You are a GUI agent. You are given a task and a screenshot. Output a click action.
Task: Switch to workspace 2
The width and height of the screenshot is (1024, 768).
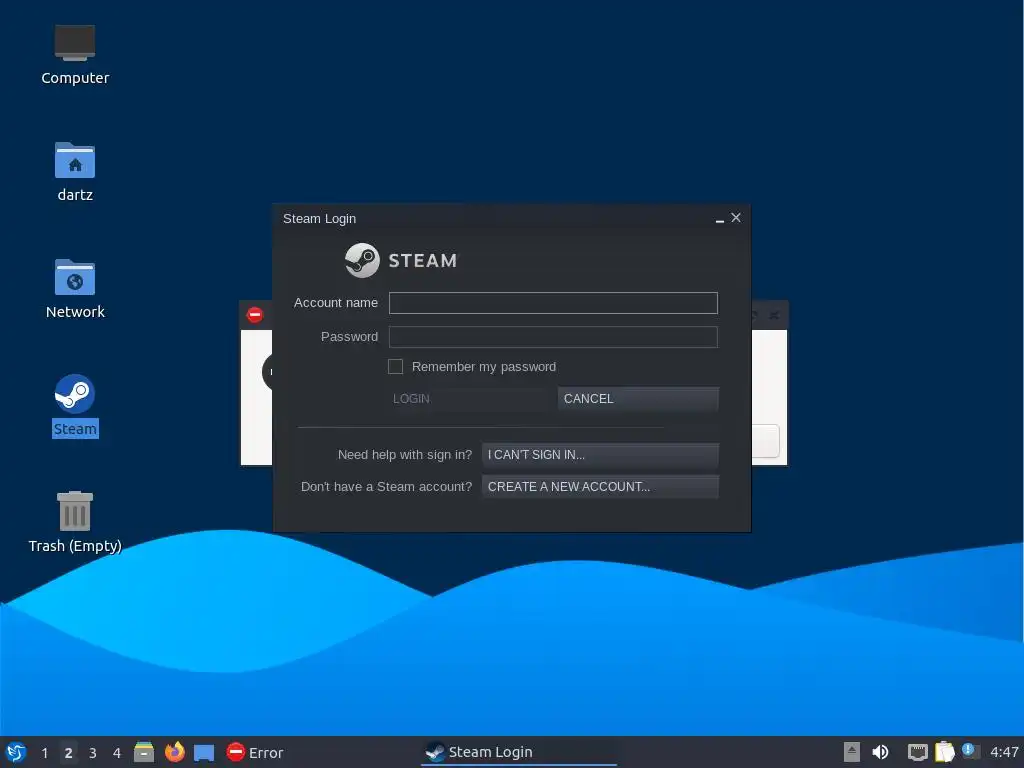point(69,753)
